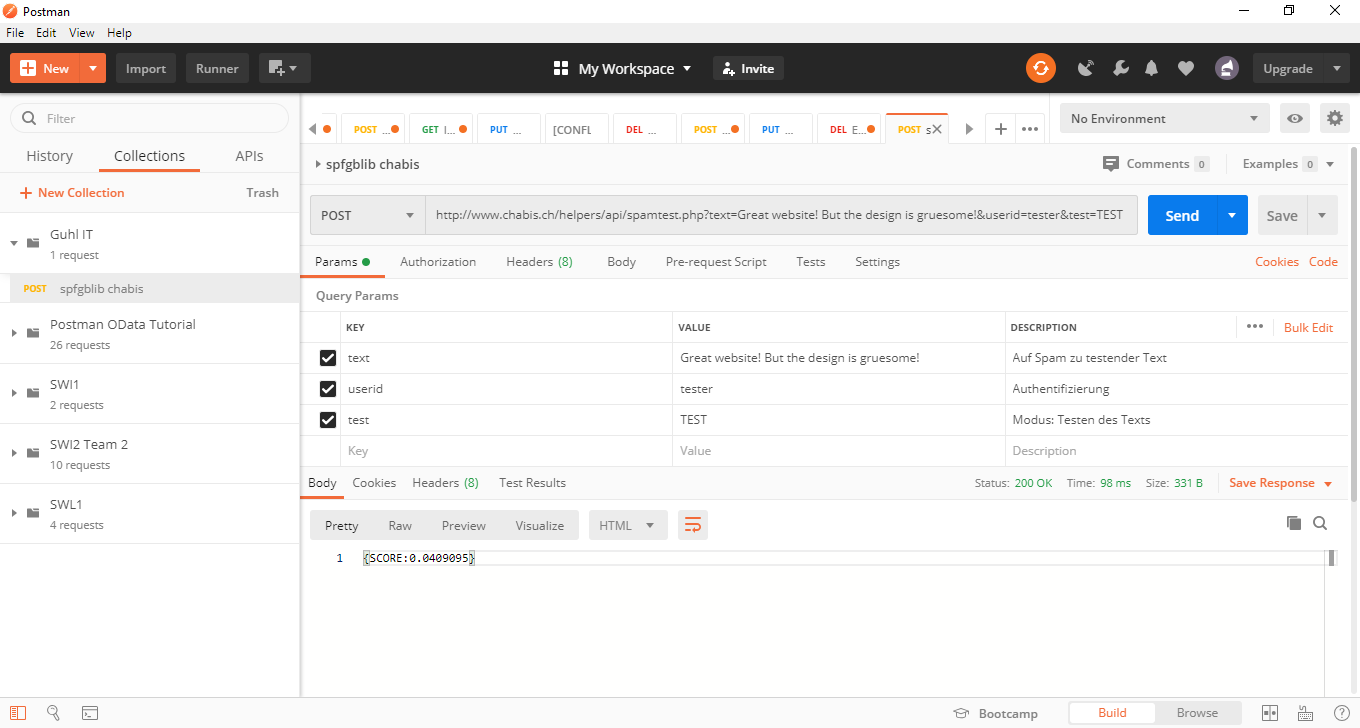The image size is (1360, 728).
Task: Uncheck the 'userid' query parameter
Action: (328, 389)
